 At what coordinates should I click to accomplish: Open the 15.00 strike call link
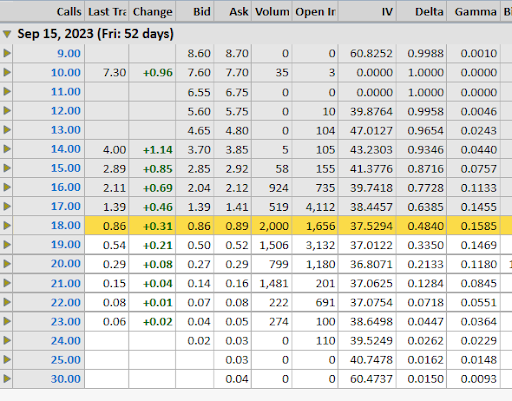click(x=66, y=168)
